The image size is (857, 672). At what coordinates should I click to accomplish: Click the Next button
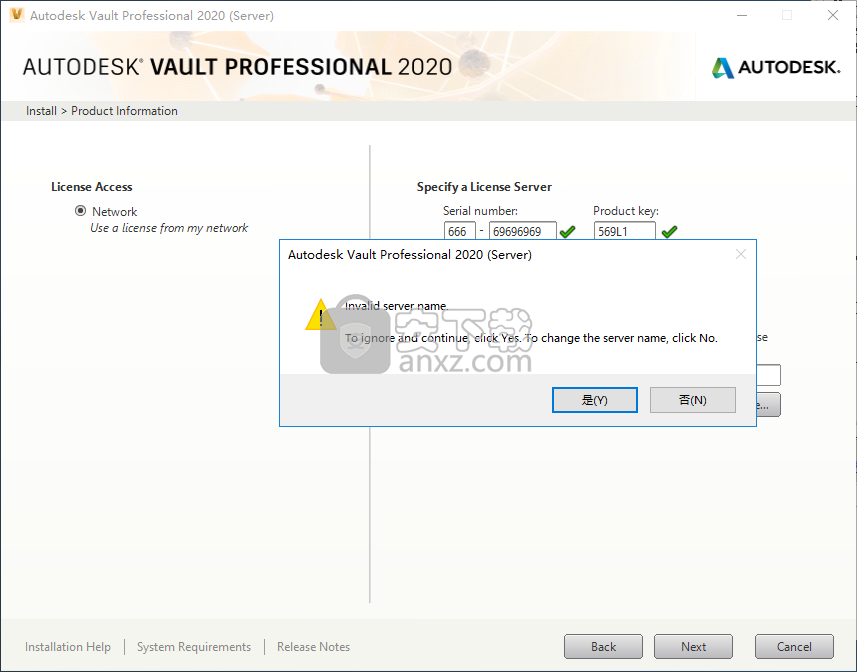[694, 647]
